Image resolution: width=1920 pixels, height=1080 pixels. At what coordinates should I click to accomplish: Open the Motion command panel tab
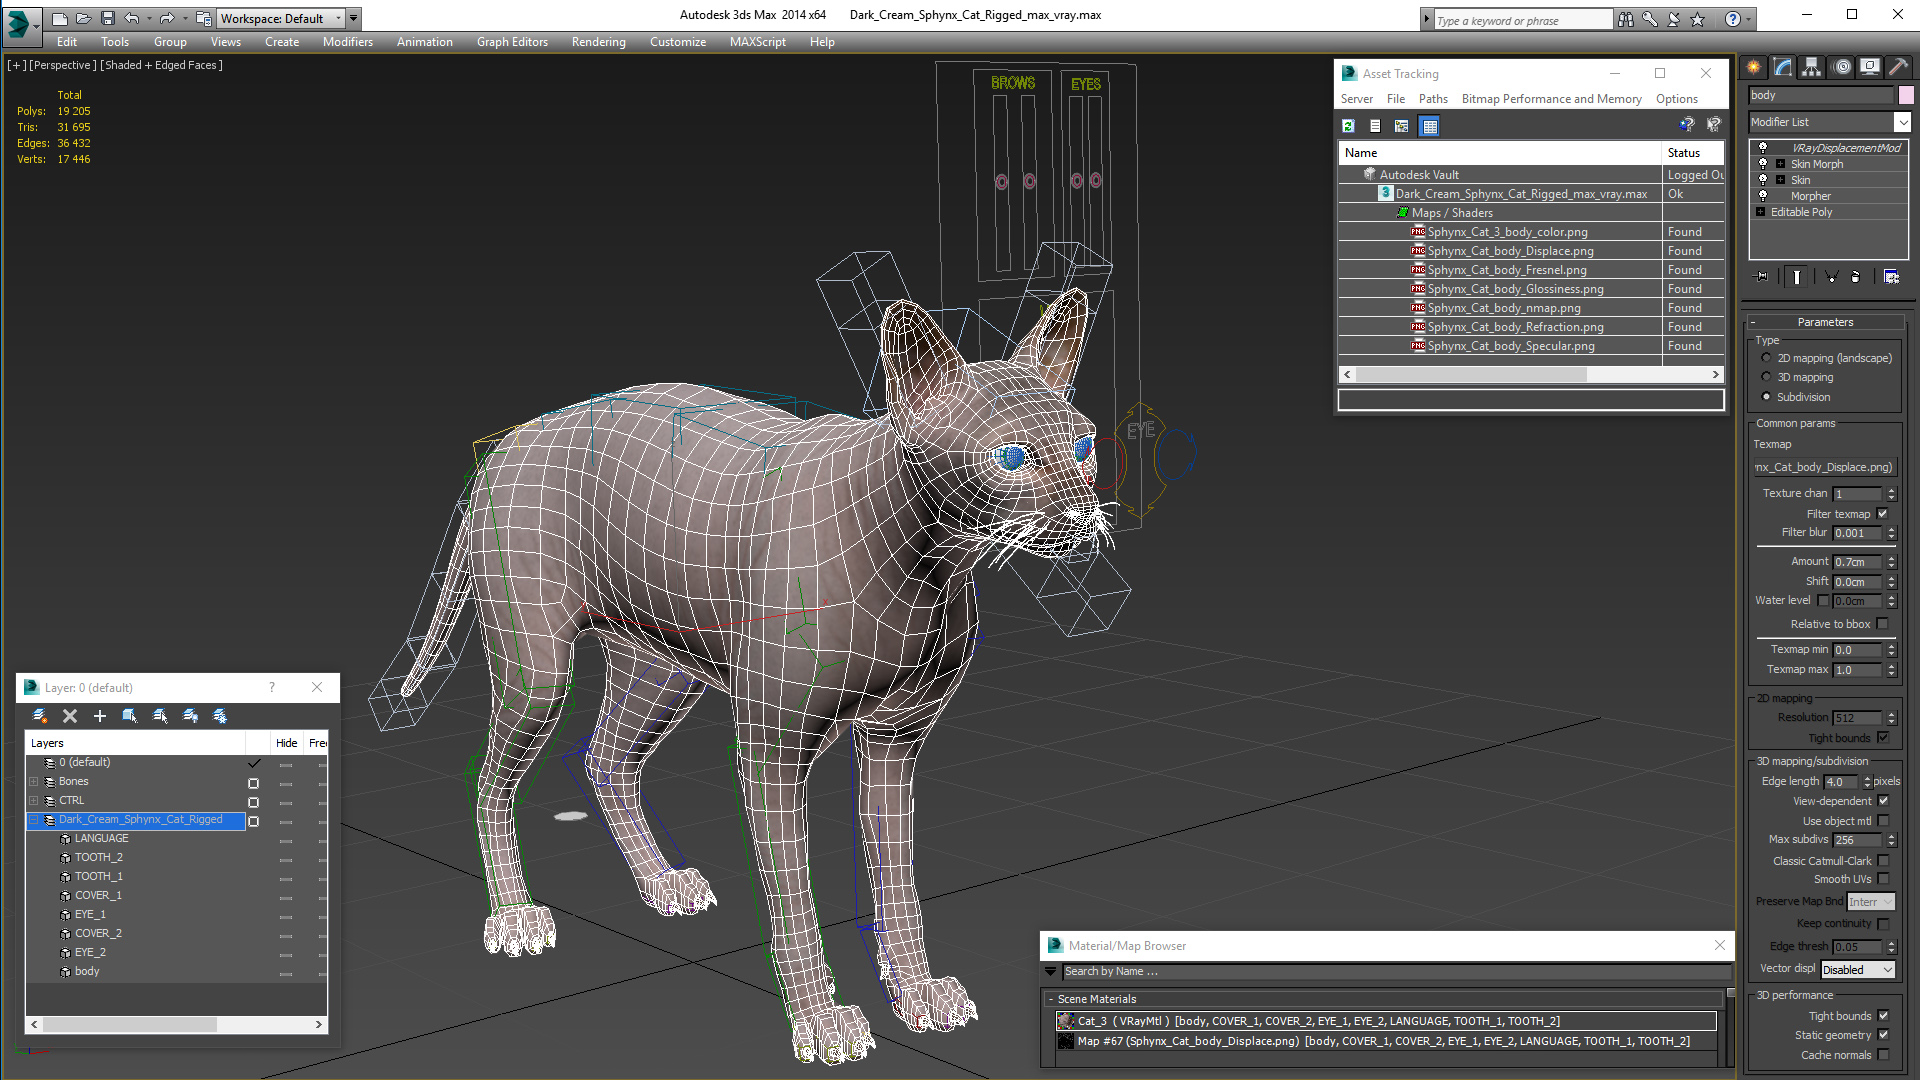pyautogui.click(x=1842, y=67)
